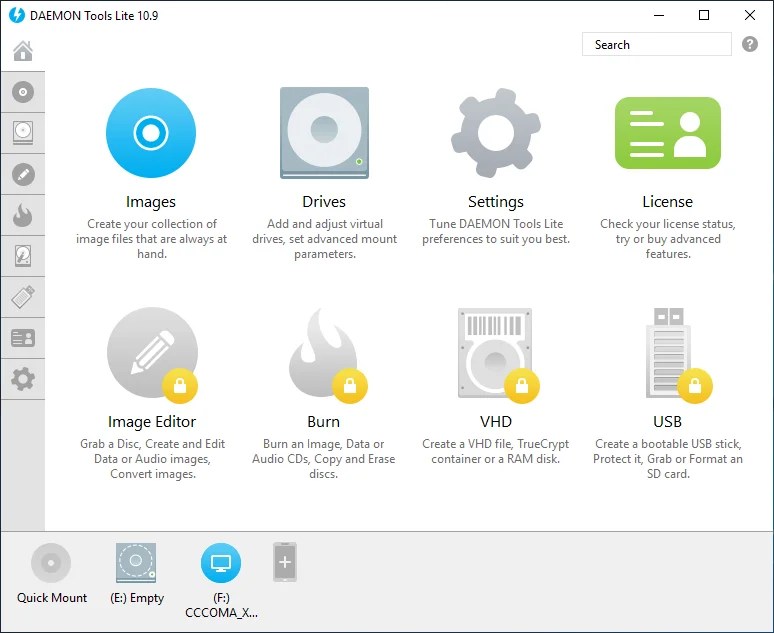Click the Burn heading text
The height and width of the screenshot is (633, 774).
[x=323, y=422]
